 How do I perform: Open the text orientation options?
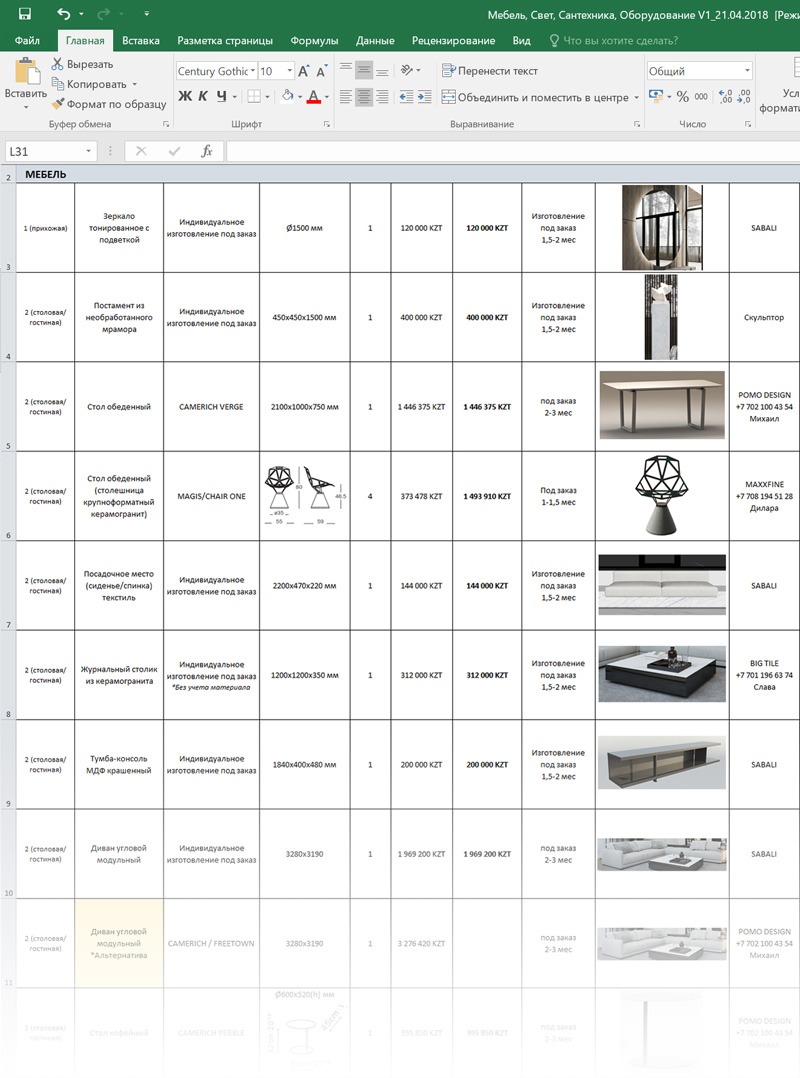[x=410, y=69]
